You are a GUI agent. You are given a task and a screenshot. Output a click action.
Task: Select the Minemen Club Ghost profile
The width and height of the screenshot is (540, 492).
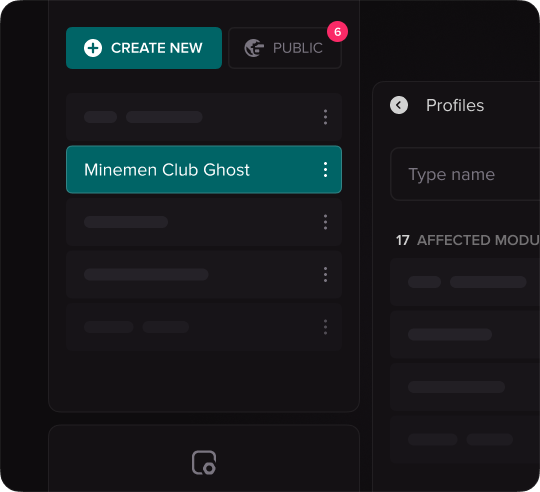click(x=204, y=169)
